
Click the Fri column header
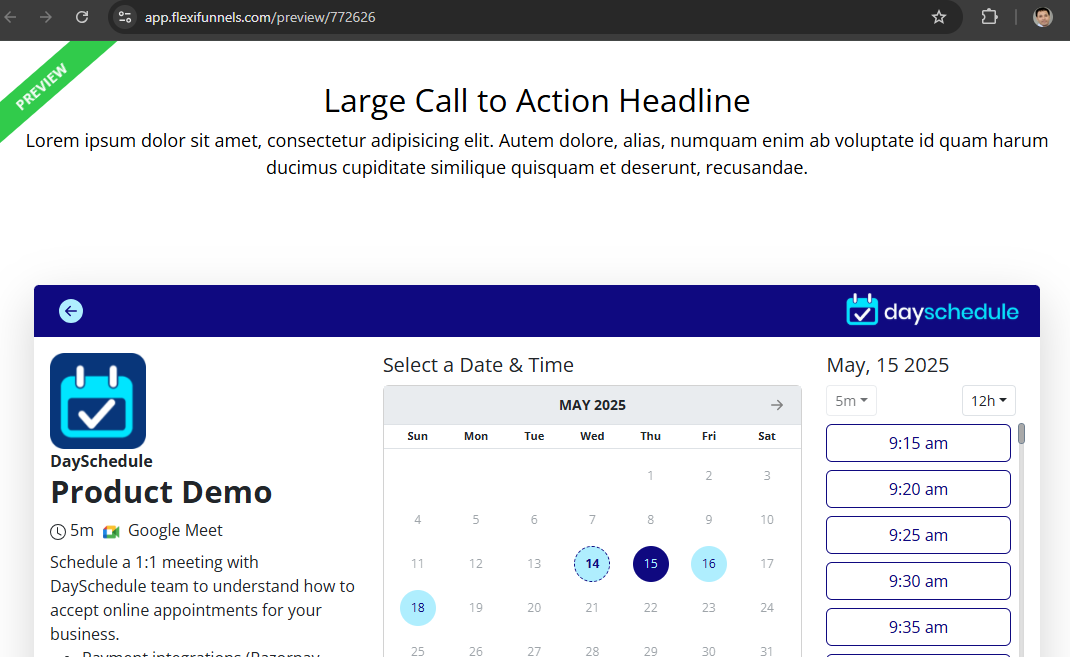[708, 436]
